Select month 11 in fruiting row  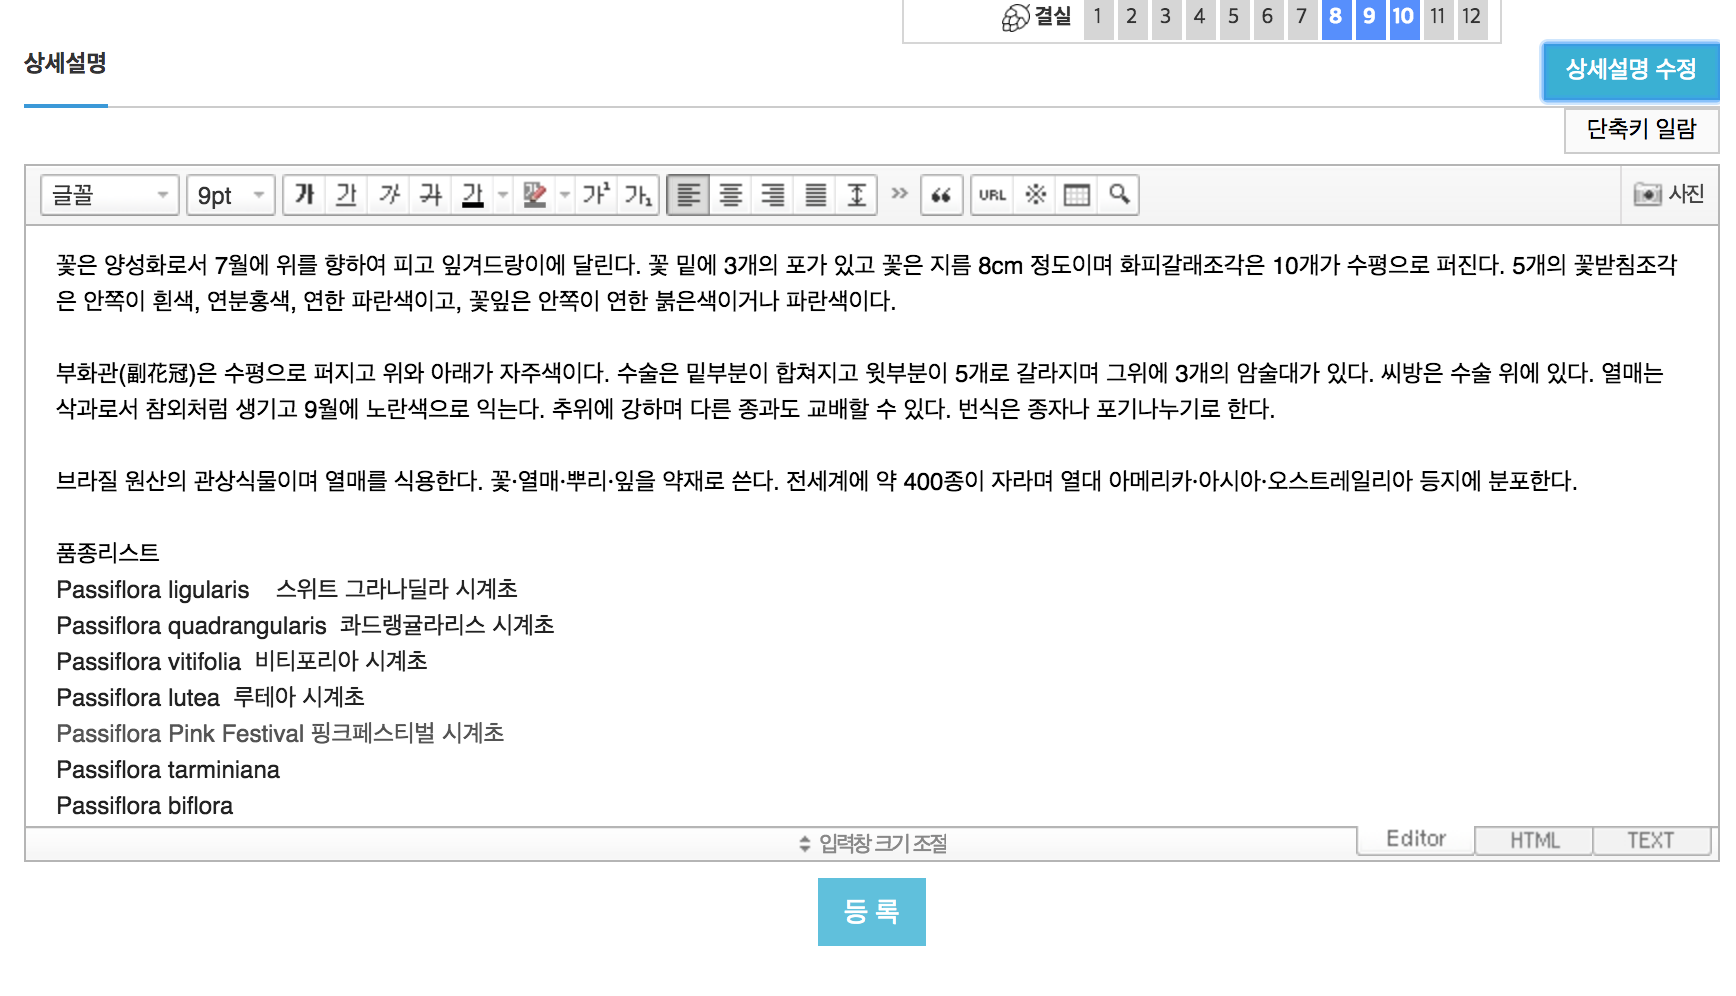coord(1437,17)
